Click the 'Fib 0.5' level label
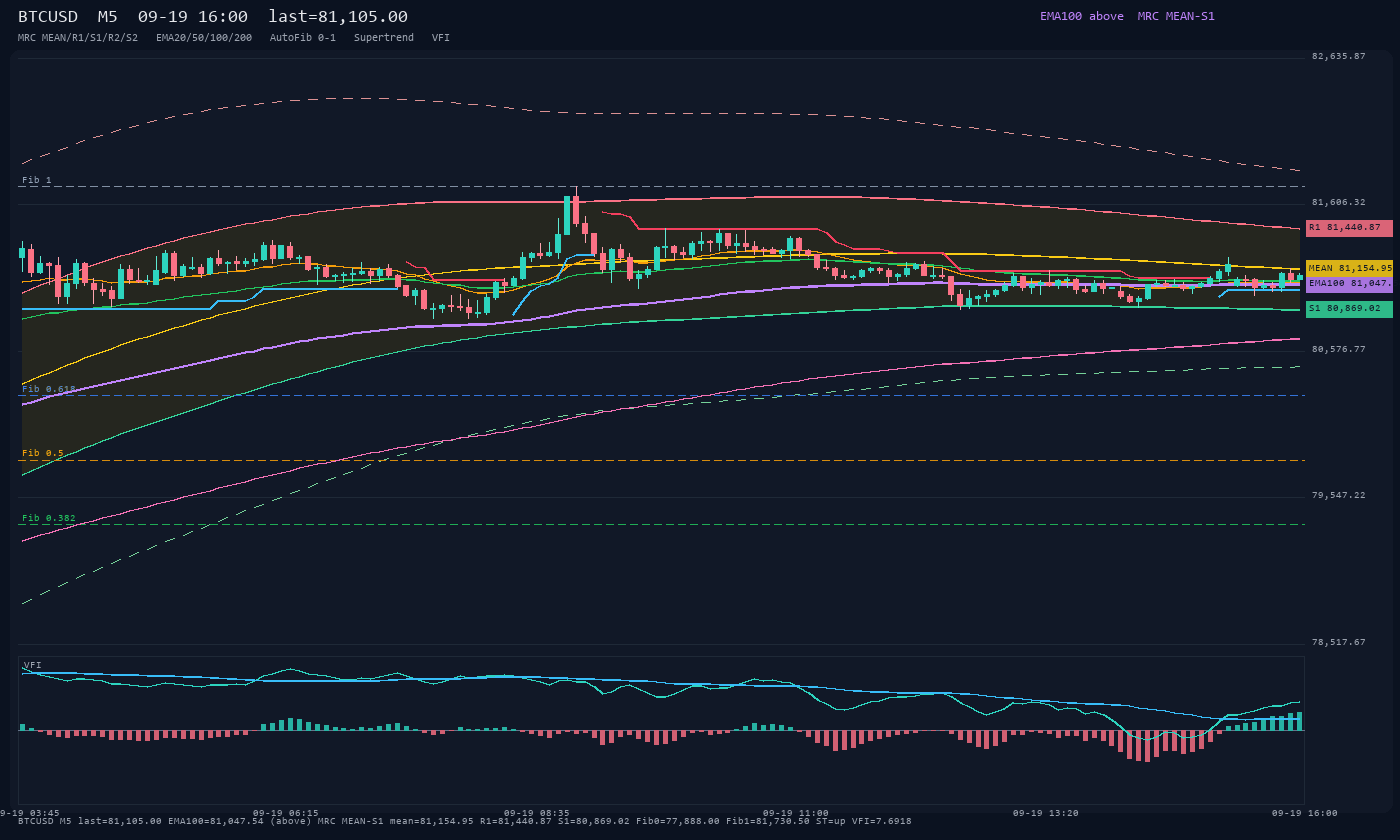The width and height of the screenshot is (1400, 840). click(x=43, y=453)
